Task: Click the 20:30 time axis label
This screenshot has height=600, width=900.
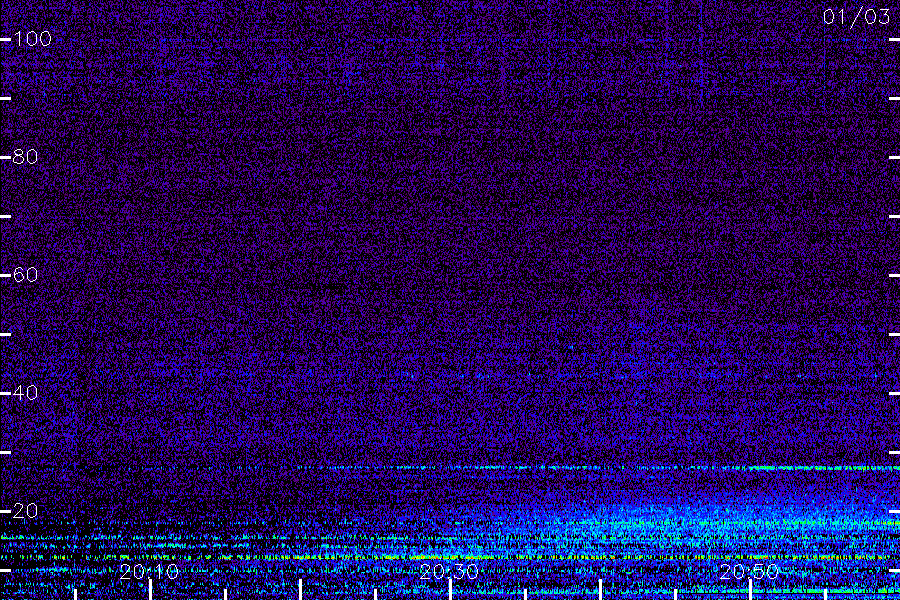Action: [x=449, y=571]
